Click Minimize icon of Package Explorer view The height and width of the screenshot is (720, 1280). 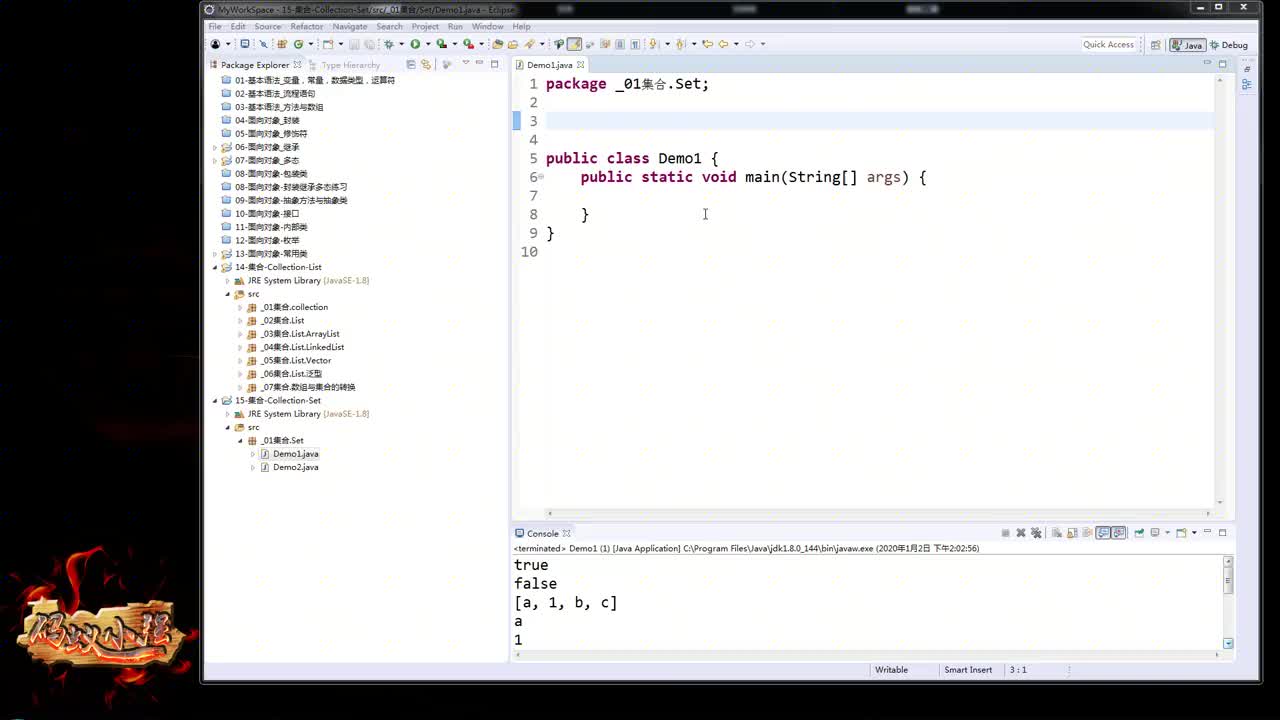point(480,64)
